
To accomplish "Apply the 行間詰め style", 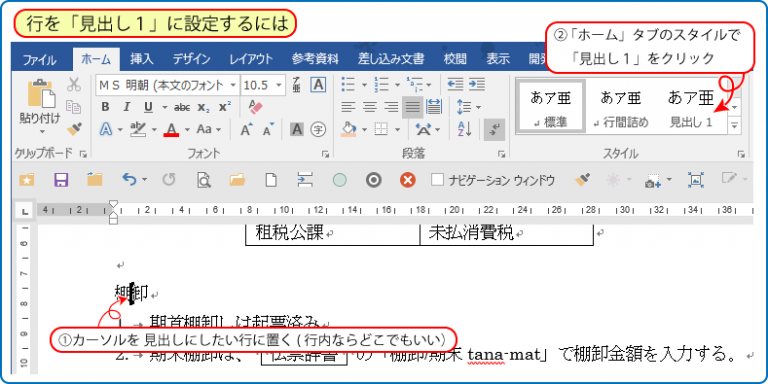I will [x=621, y=107].
